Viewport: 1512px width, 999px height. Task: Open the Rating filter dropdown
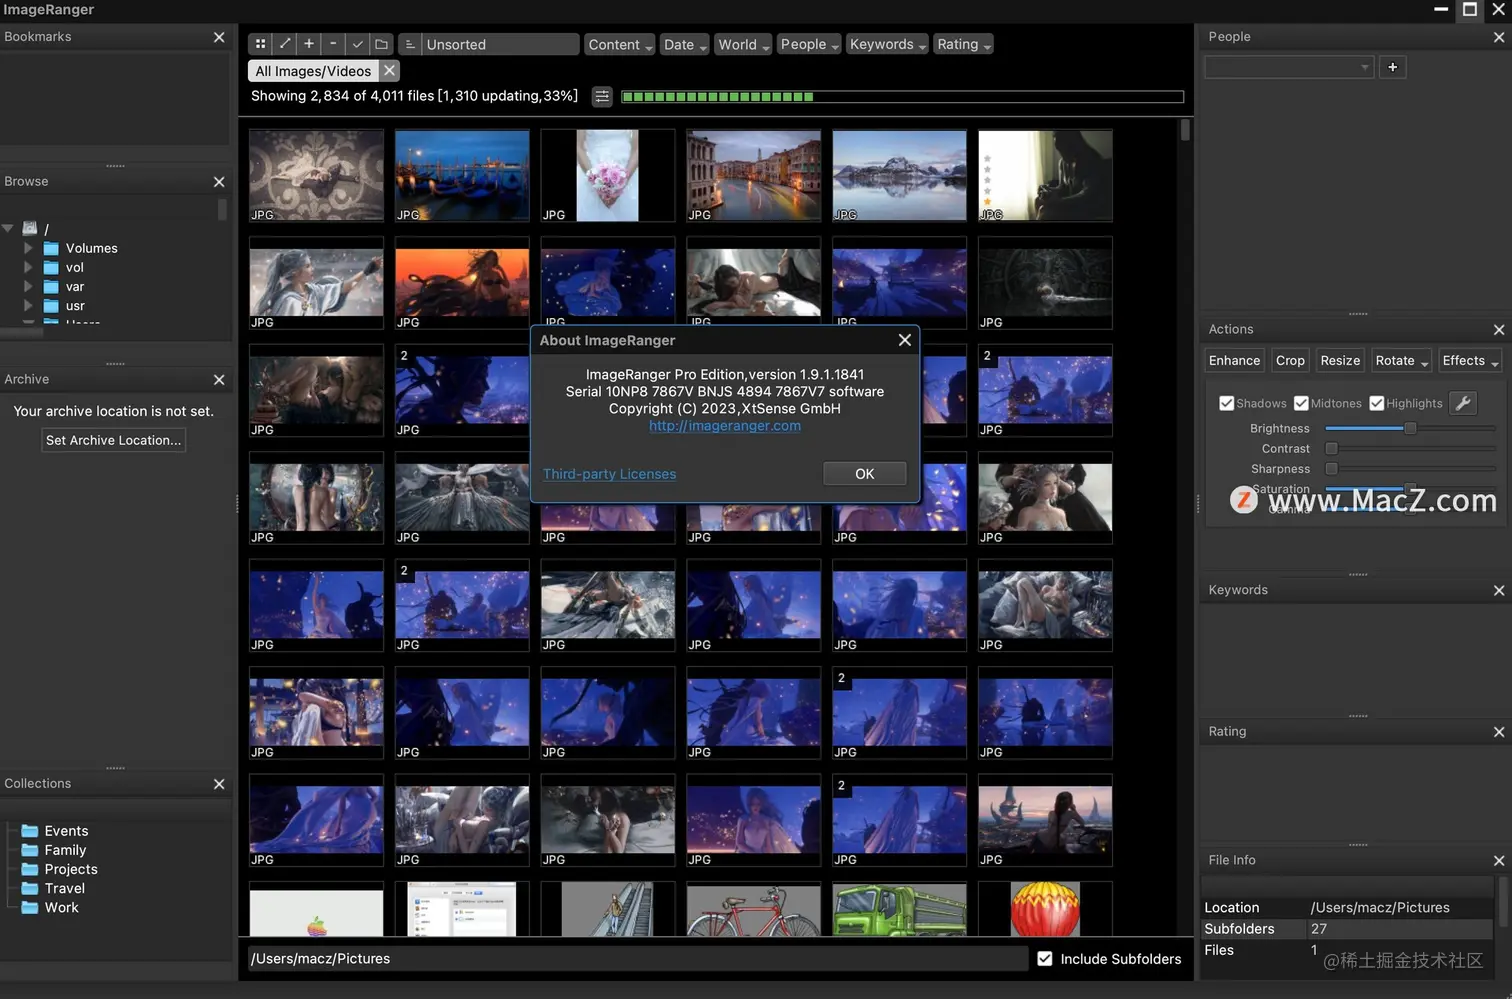[x=964, y=44]
